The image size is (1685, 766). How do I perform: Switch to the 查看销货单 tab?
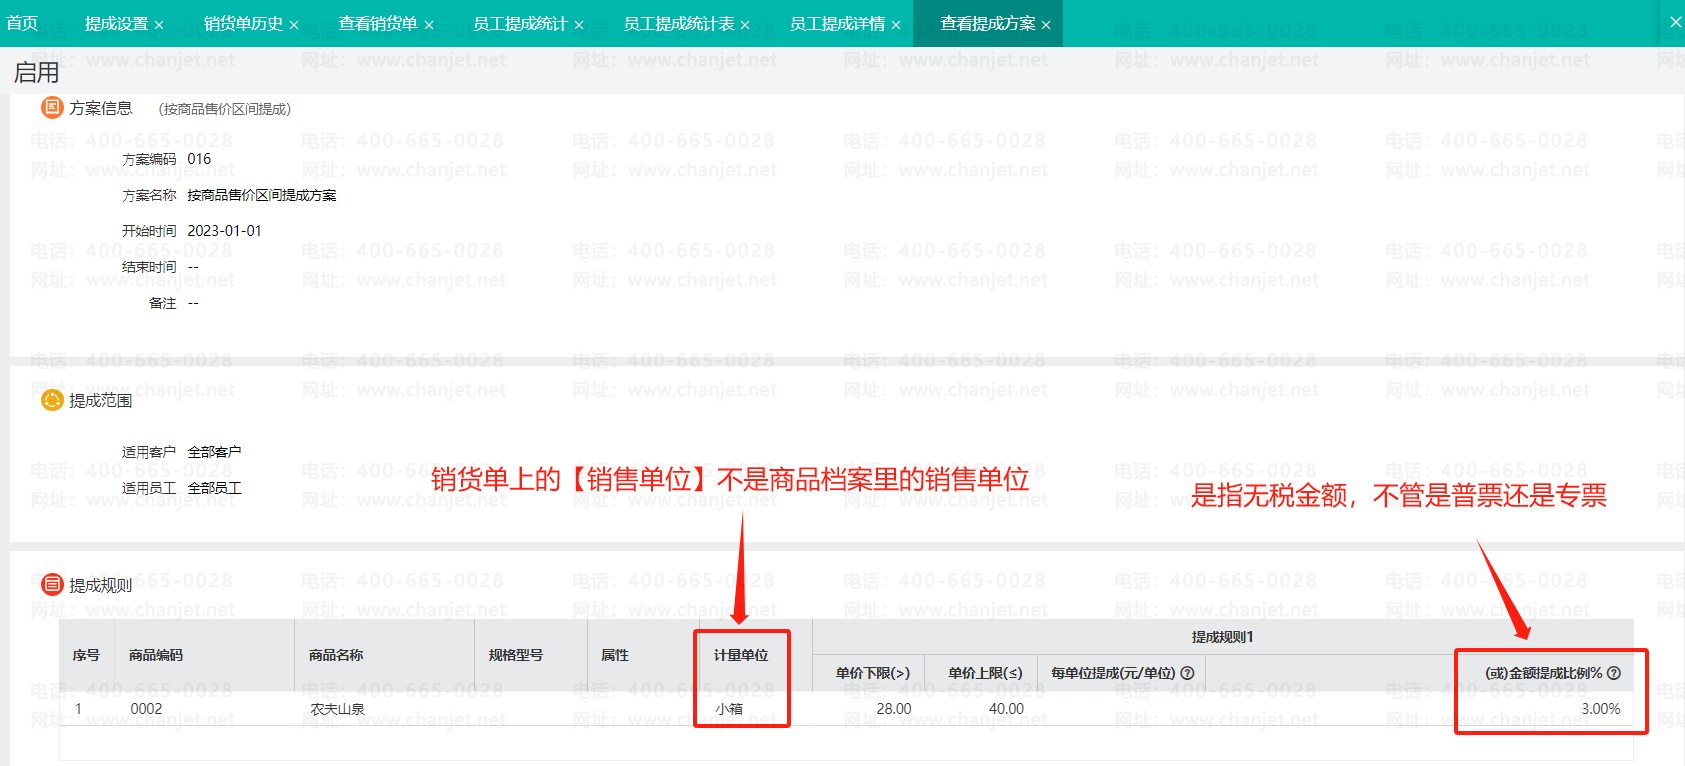pos(378,23)
